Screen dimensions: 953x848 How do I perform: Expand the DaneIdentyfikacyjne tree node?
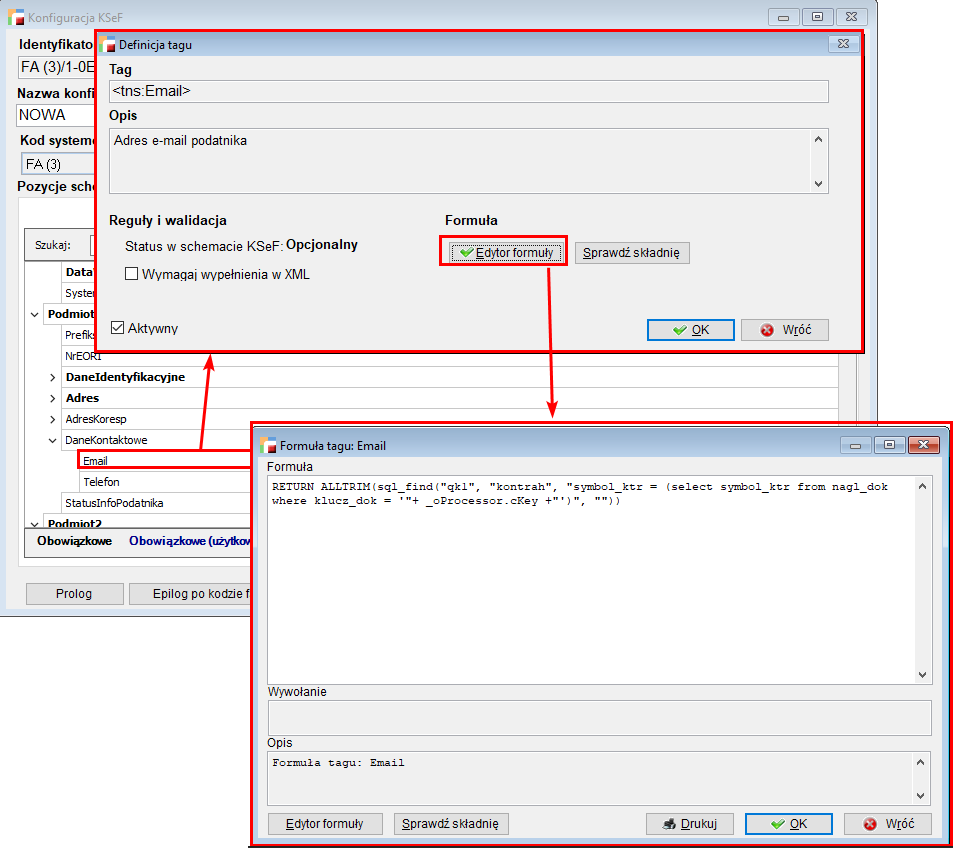pos(53,377)
